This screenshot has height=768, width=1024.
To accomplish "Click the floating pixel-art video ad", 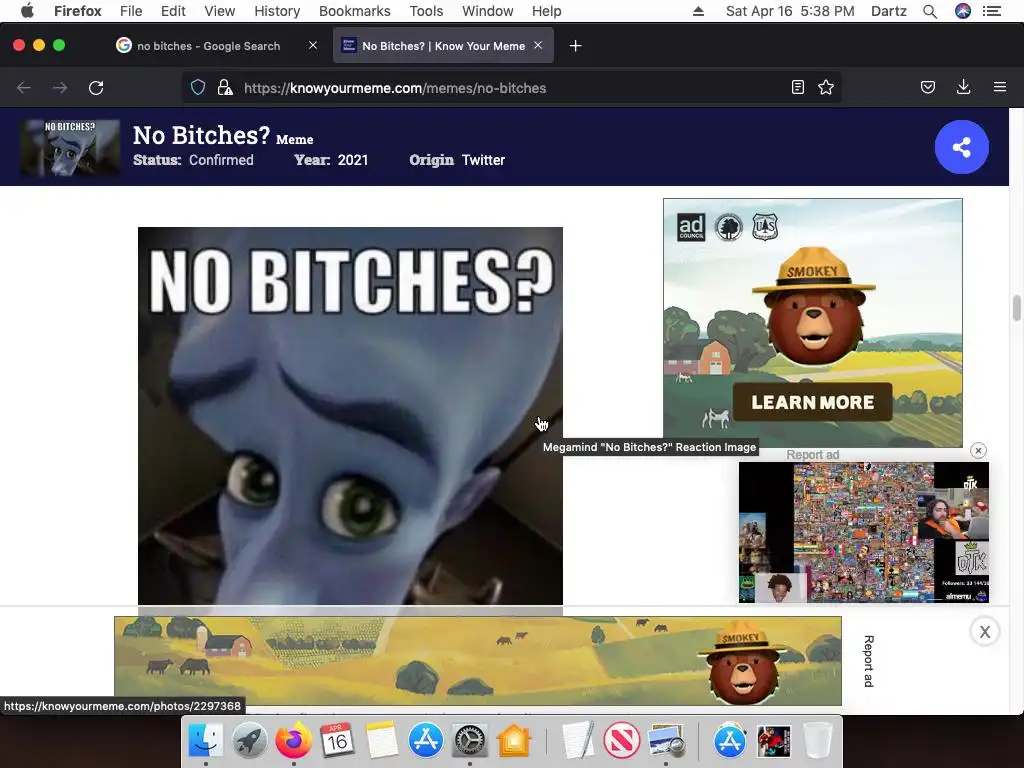I will pyautogui.click(x=863, y=532).
